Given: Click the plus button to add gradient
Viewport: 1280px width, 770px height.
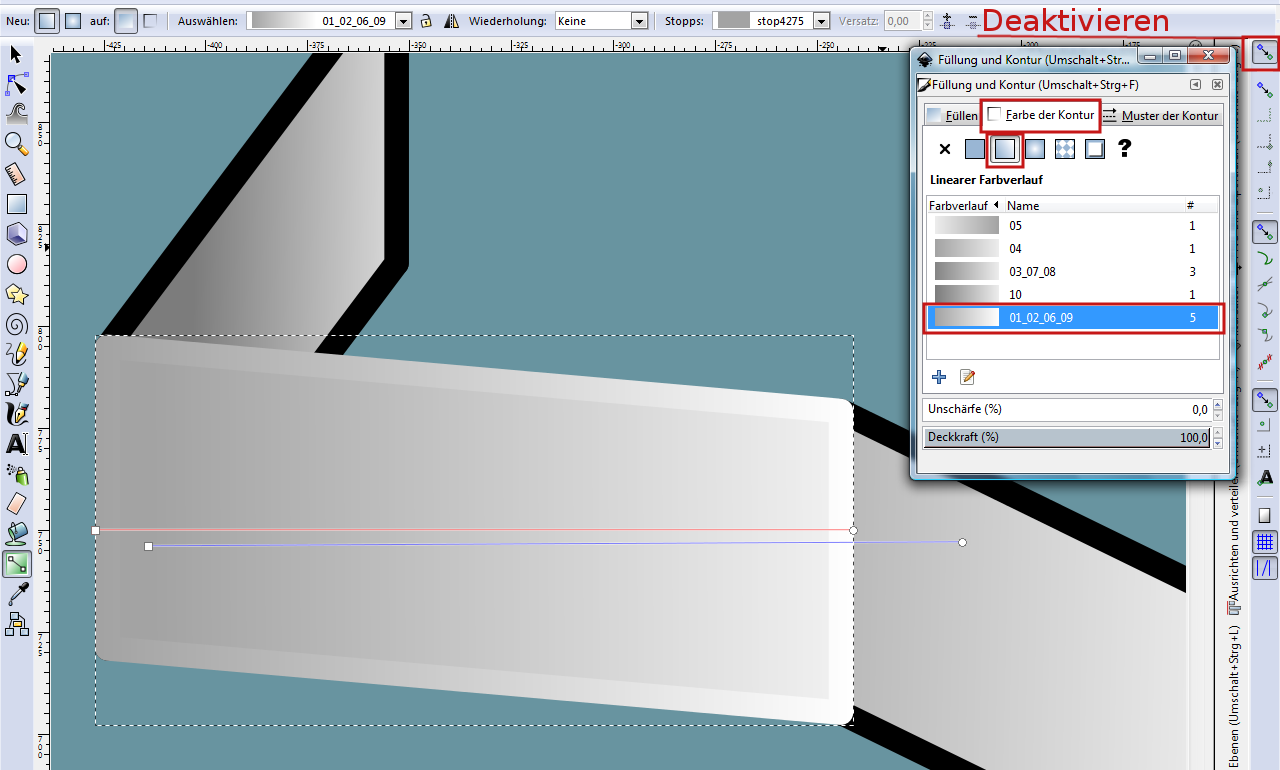Looking at the screenshot, I should [x=939, y=377].
